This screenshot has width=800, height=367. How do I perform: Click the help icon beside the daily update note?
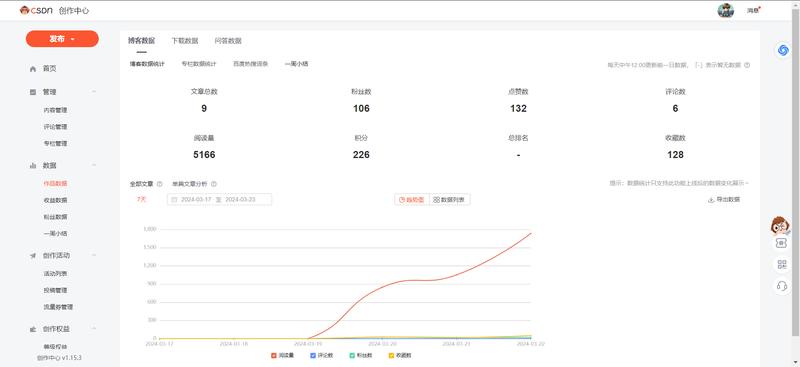coord(747,65)
